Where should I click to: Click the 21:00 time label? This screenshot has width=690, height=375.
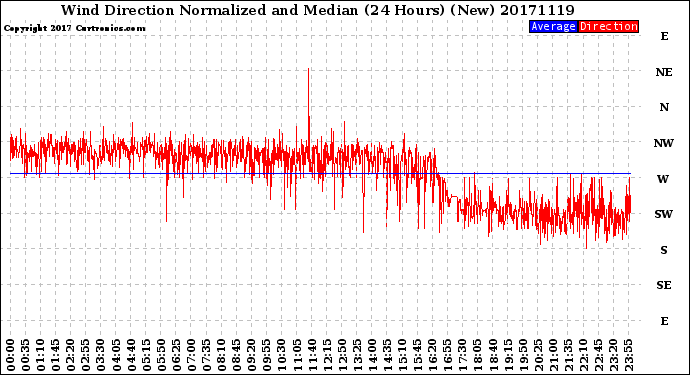pyautogui.click(x=553, y=355)
